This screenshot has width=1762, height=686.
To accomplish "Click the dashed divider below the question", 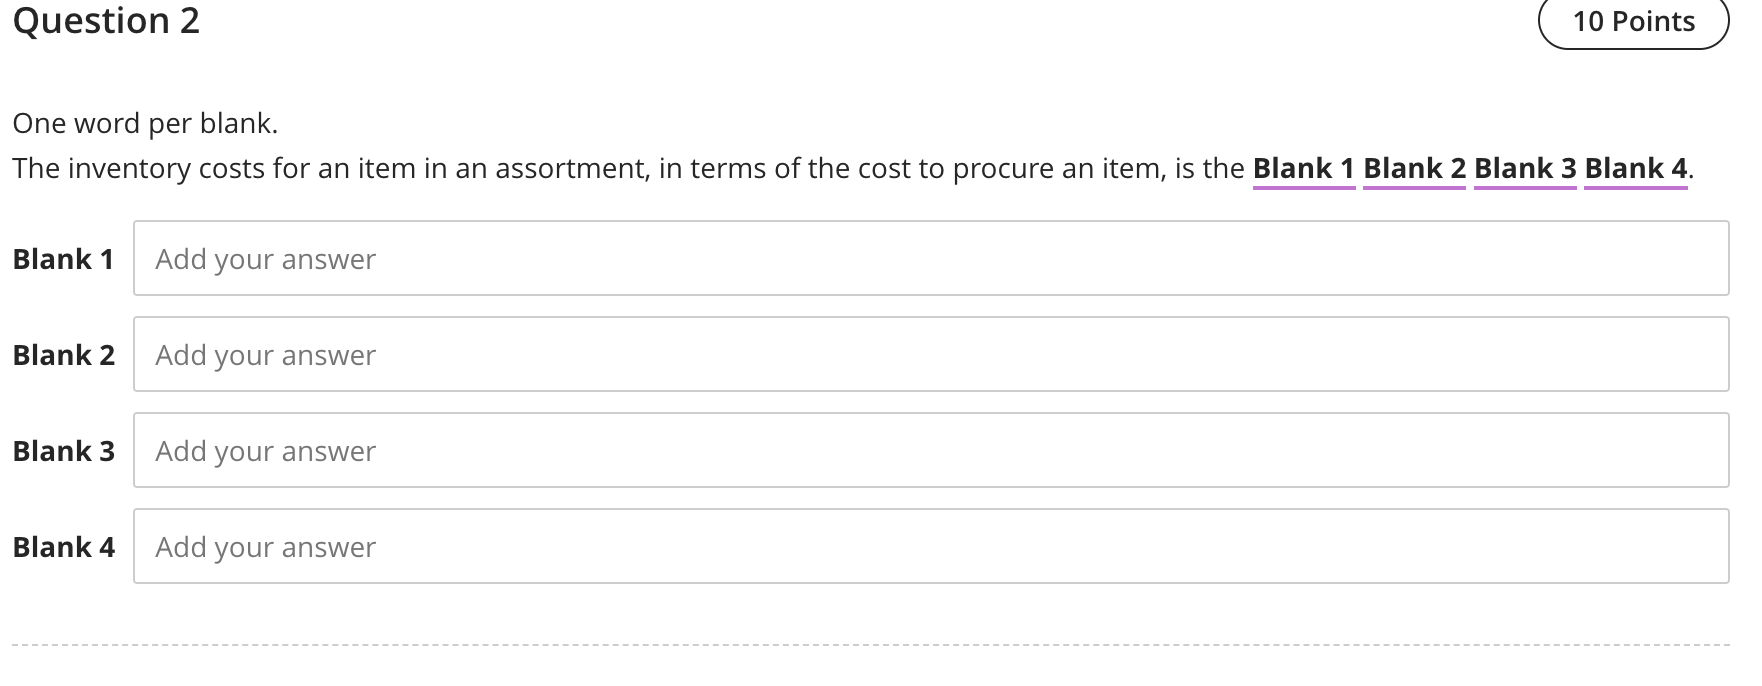I will (880, 645).
